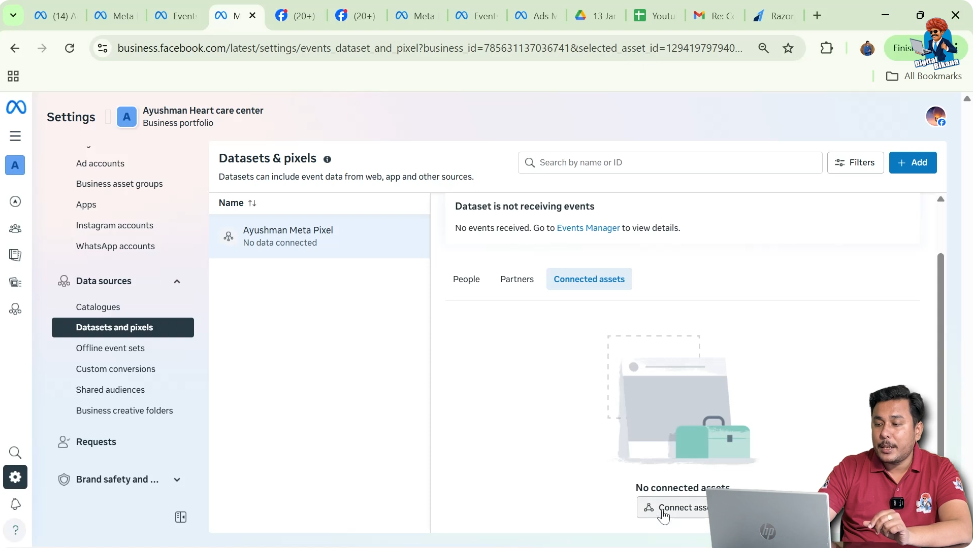Click the blue Add button
The image size is (975, 549).
(x=912, y=163)
